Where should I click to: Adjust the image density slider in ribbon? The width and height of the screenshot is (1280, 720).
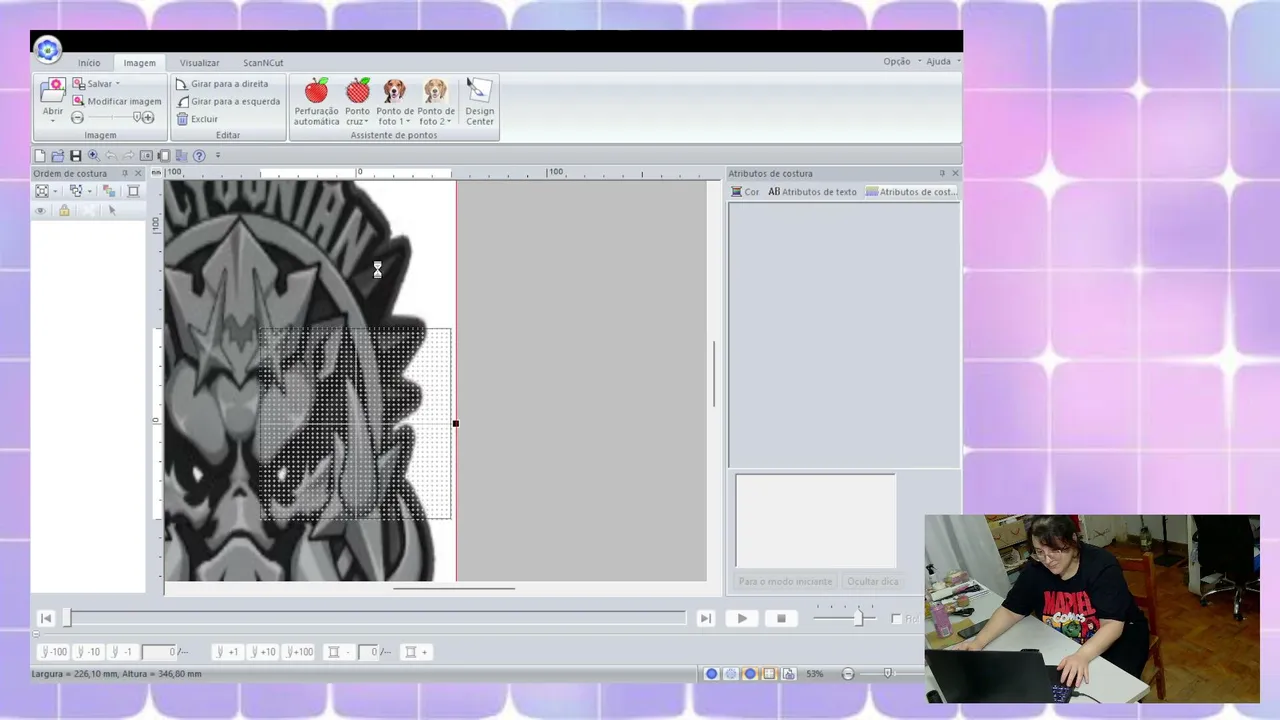pos(113,118)
